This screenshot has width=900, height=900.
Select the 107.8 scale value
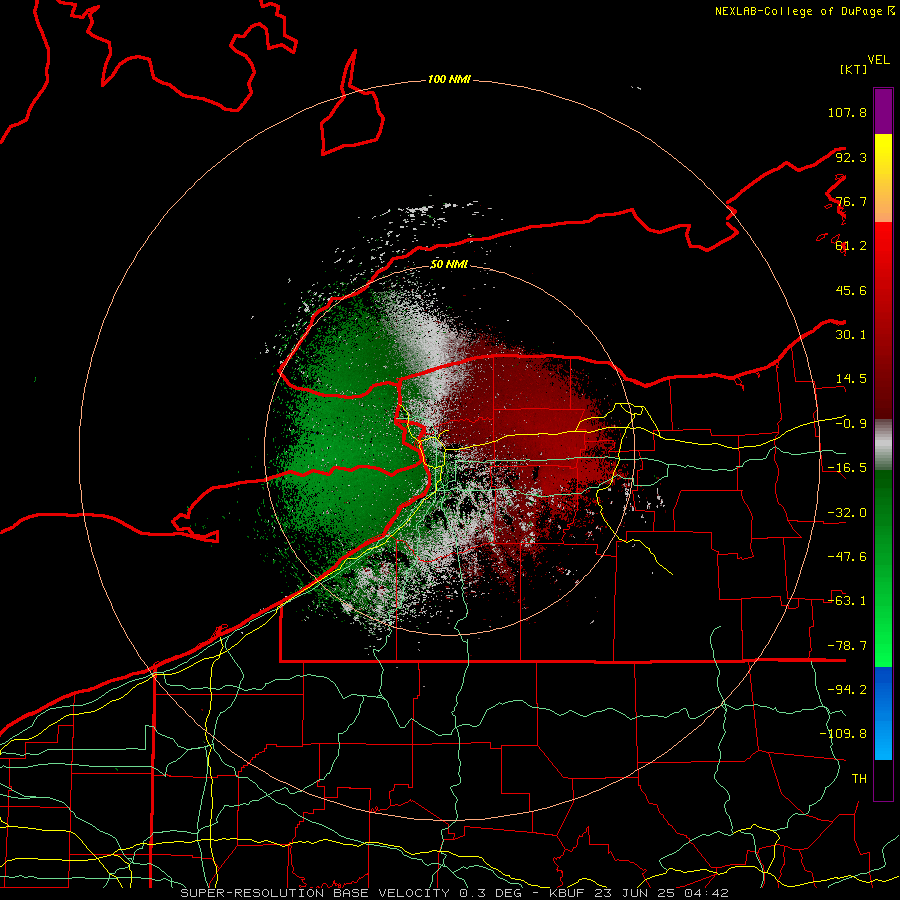847,112
